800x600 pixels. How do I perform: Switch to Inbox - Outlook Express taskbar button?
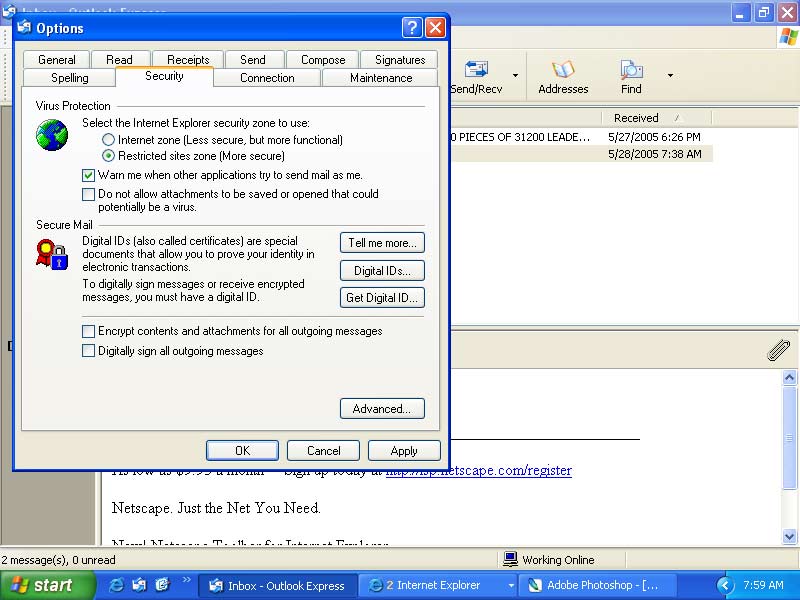coord(278,585)
